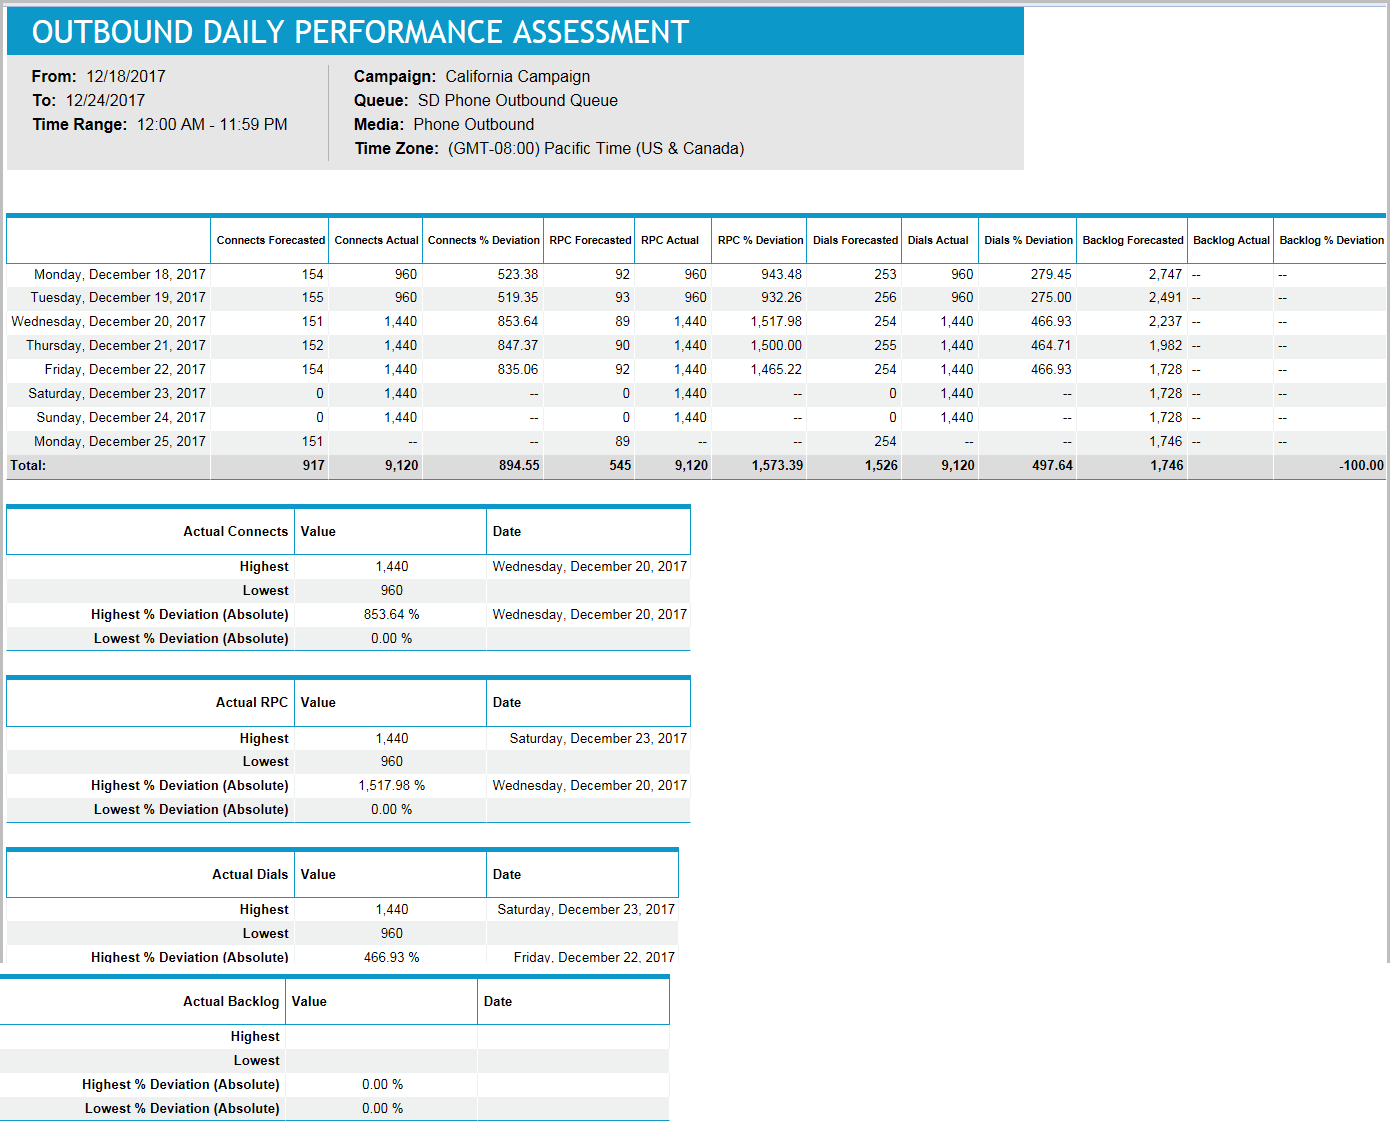Select the Backlog Forecasted column header
The width and height of the screenshot is (1390, 1125).
point(1132,240)
